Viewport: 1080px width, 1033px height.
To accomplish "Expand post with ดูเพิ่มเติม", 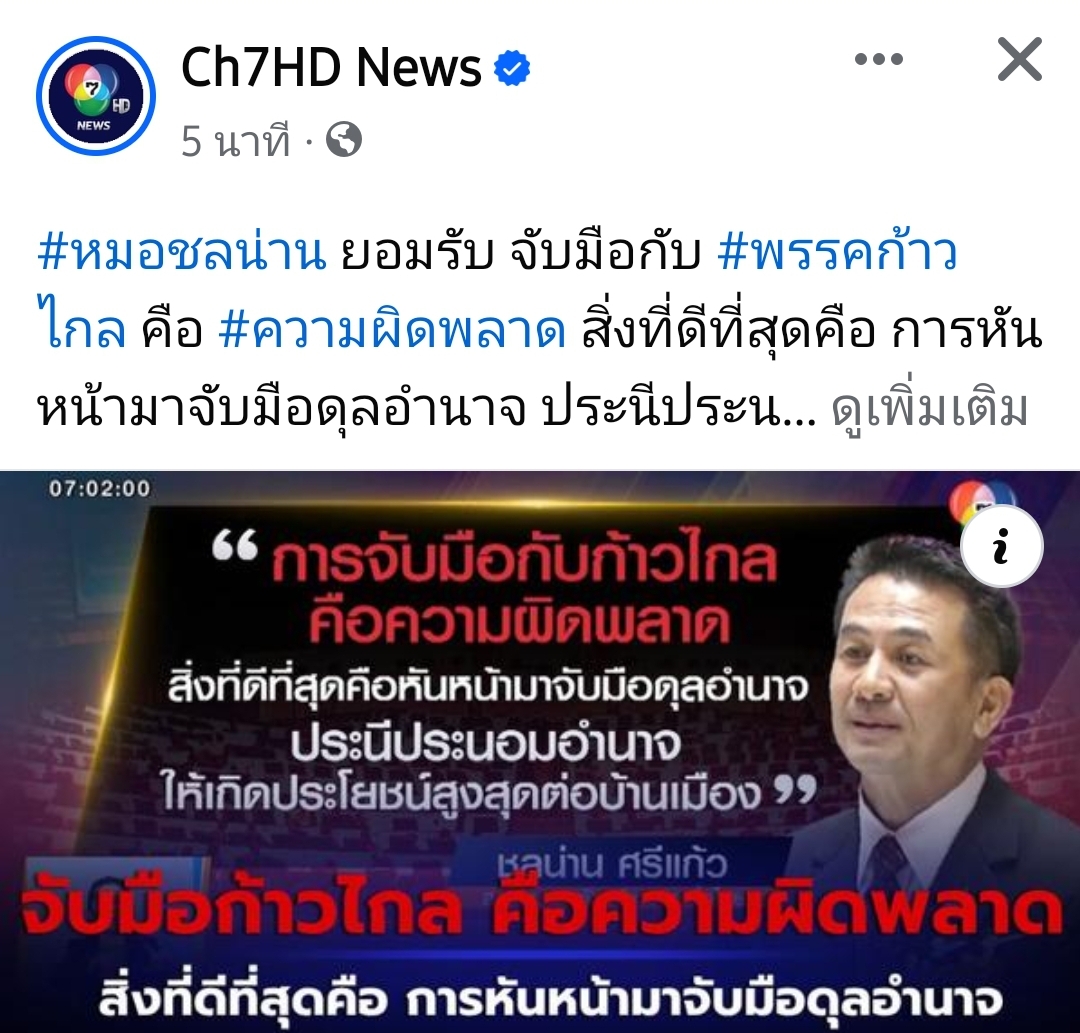I will (930, 409).
